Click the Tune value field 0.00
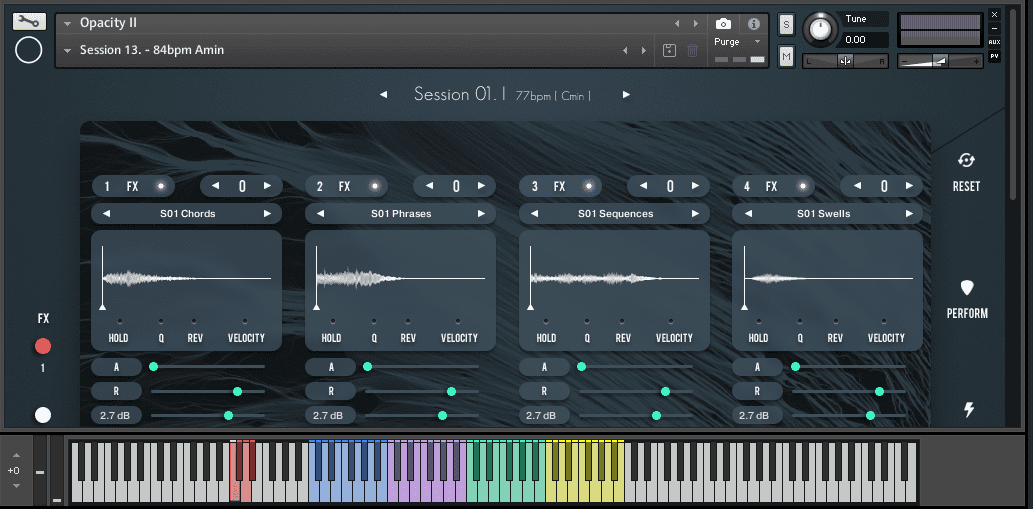This screenshot has height=509, width=1033. (x=865, y=40)
